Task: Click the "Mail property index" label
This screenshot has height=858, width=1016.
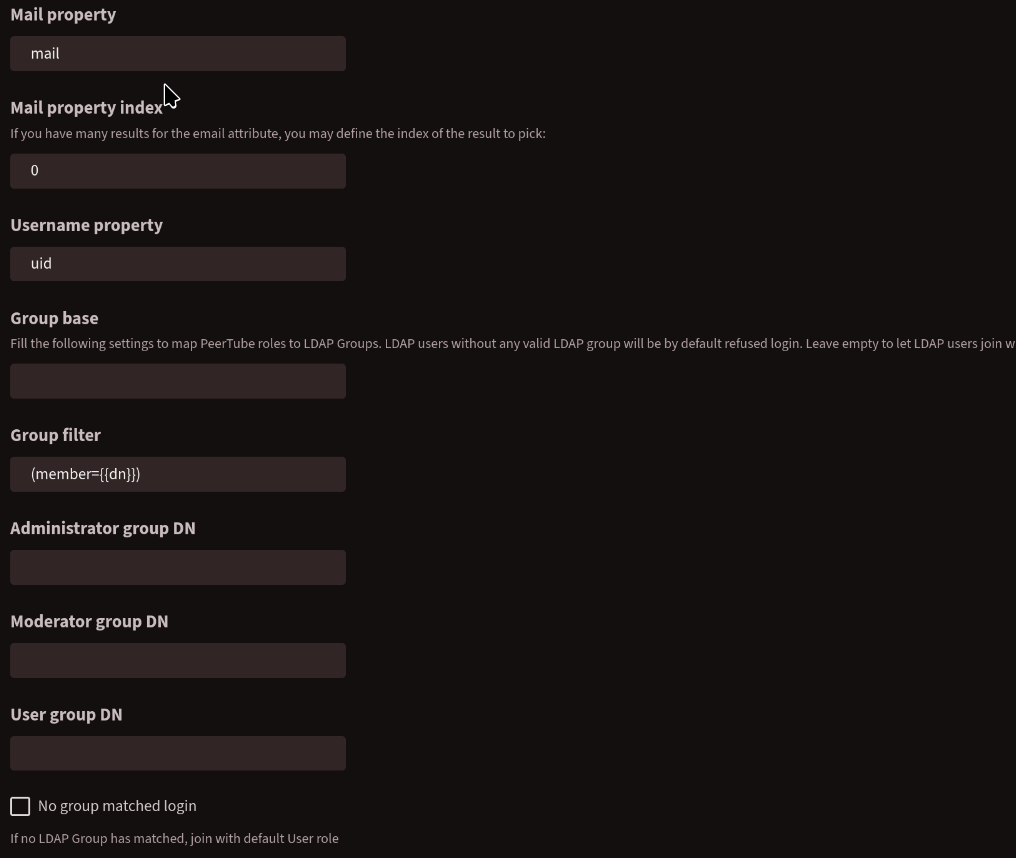Action: coord(86,108)
